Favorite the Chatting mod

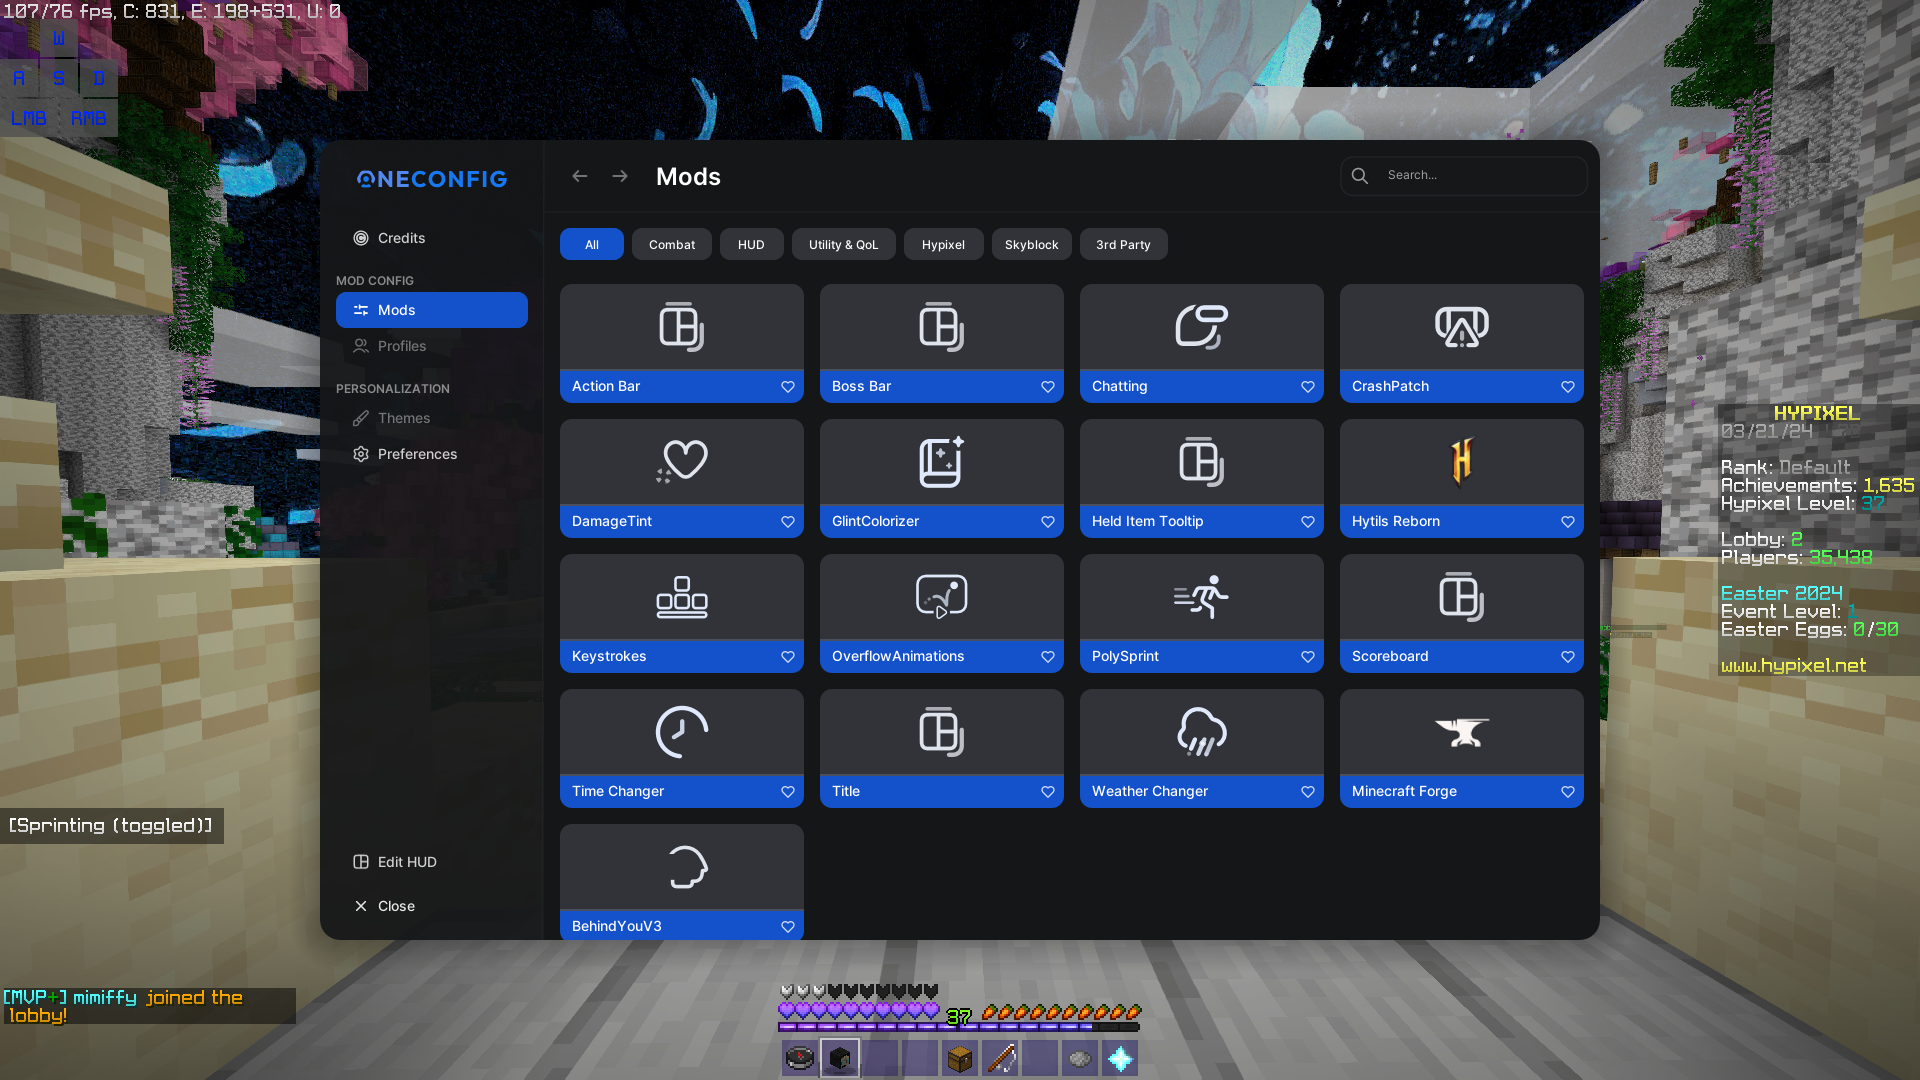point(1308,387)
